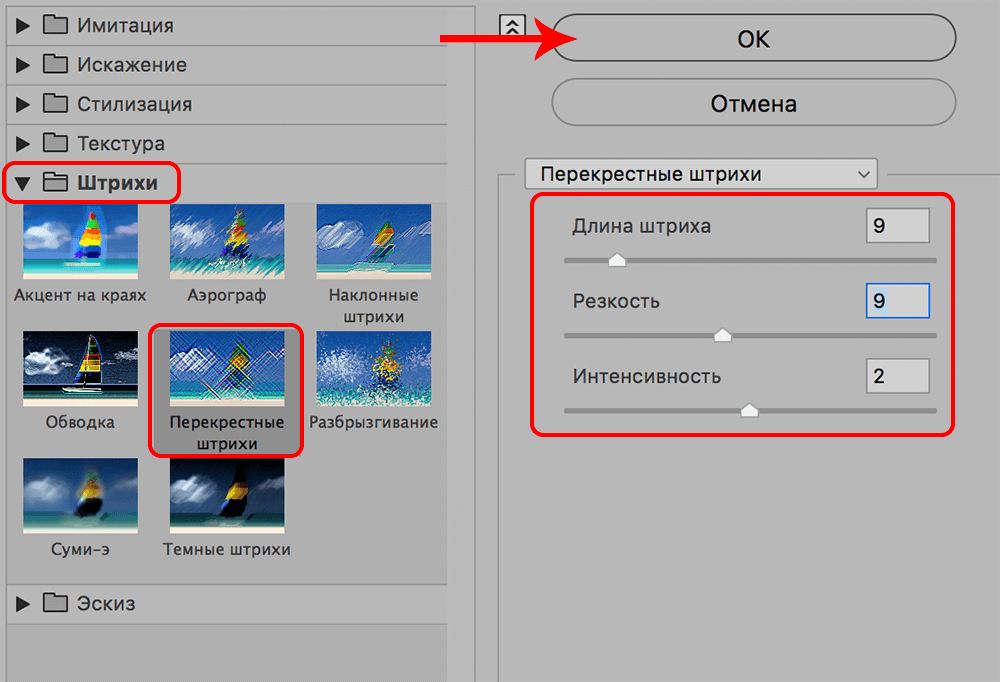Select the Перекрестные штрихи filter thumbnail

click(x=225, y=365)
